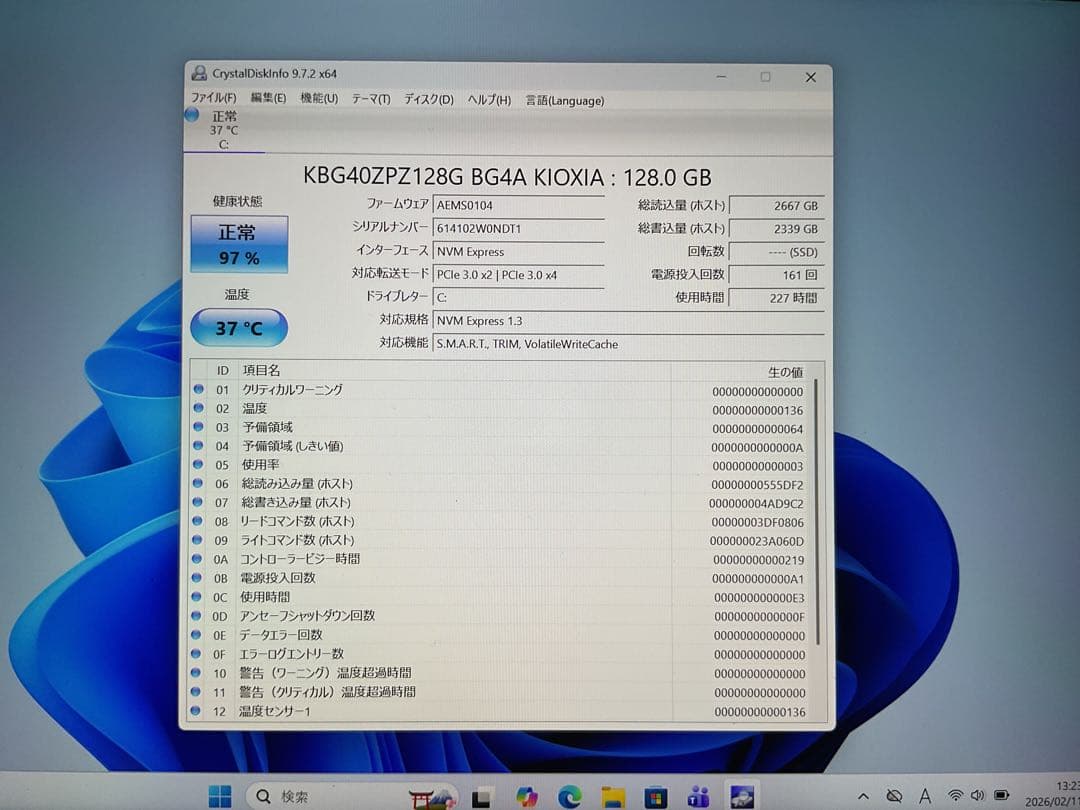Select row 06 総読み込み量 (ホスト)
The height and width of the screenshot is (810, 1080).
tap(501, 484)
